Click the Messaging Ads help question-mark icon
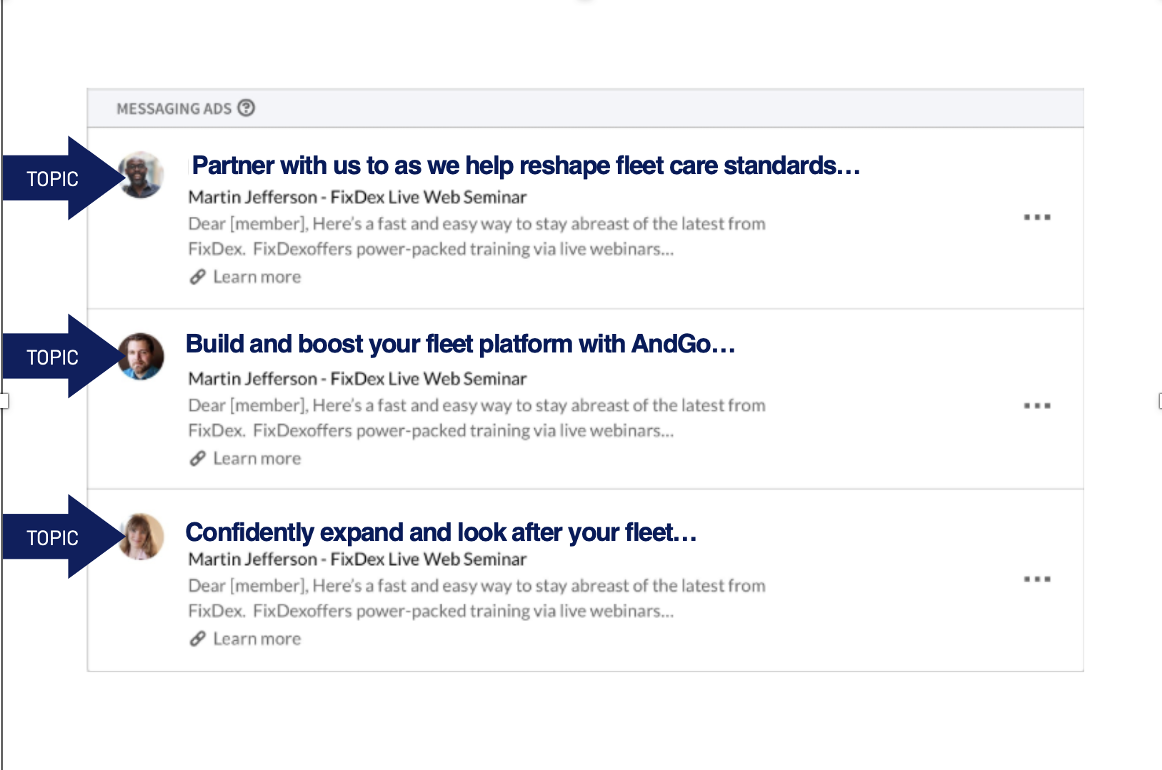The height and width of the screenshot is (770, 1162). tap(246, 108)
